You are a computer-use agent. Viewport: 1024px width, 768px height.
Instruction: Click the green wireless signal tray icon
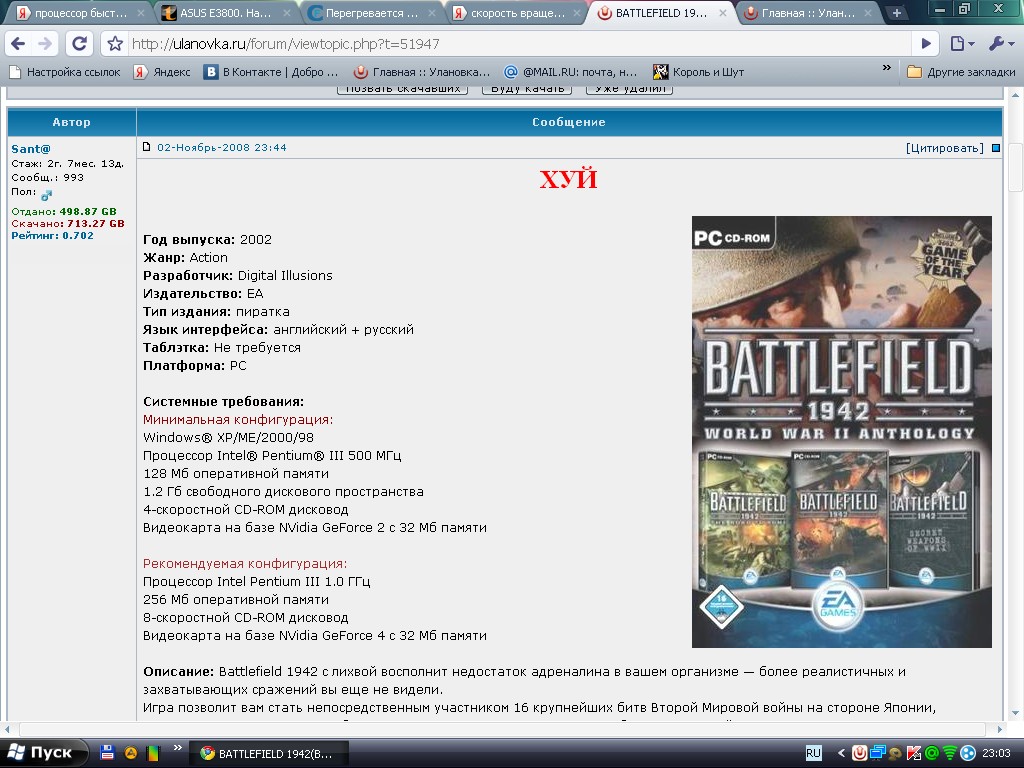[x=950, y=754]
